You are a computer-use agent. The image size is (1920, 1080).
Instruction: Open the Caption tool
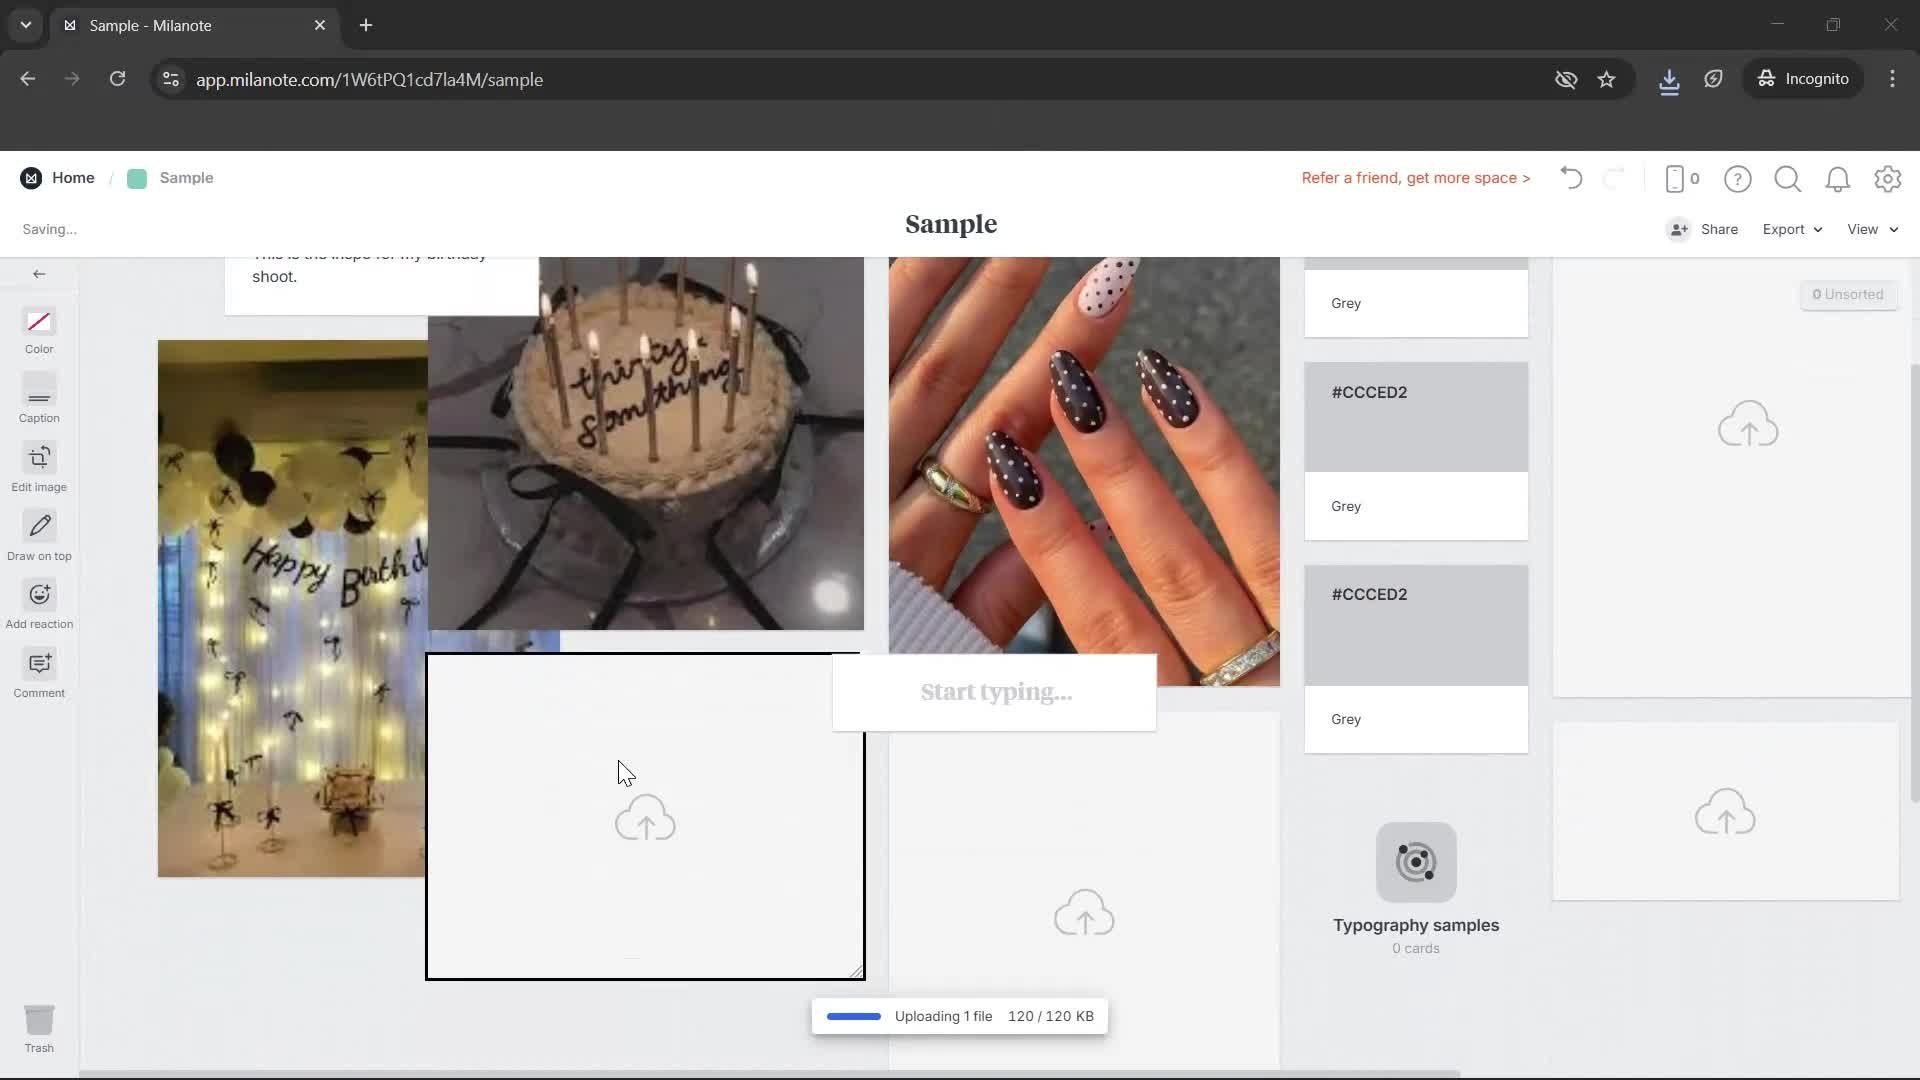[x=39, y=399]
